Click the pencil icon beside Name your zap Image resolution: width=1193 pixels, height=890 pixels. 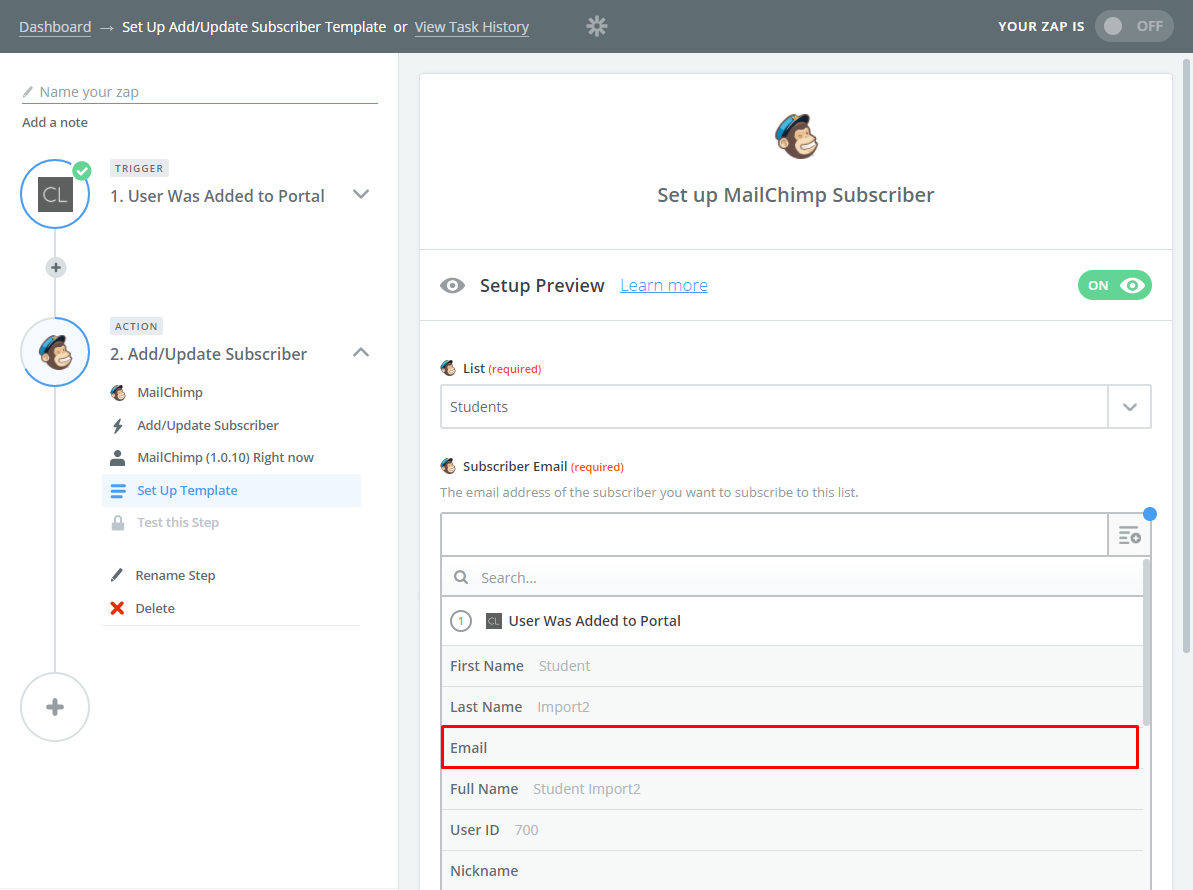click(28, 92)
